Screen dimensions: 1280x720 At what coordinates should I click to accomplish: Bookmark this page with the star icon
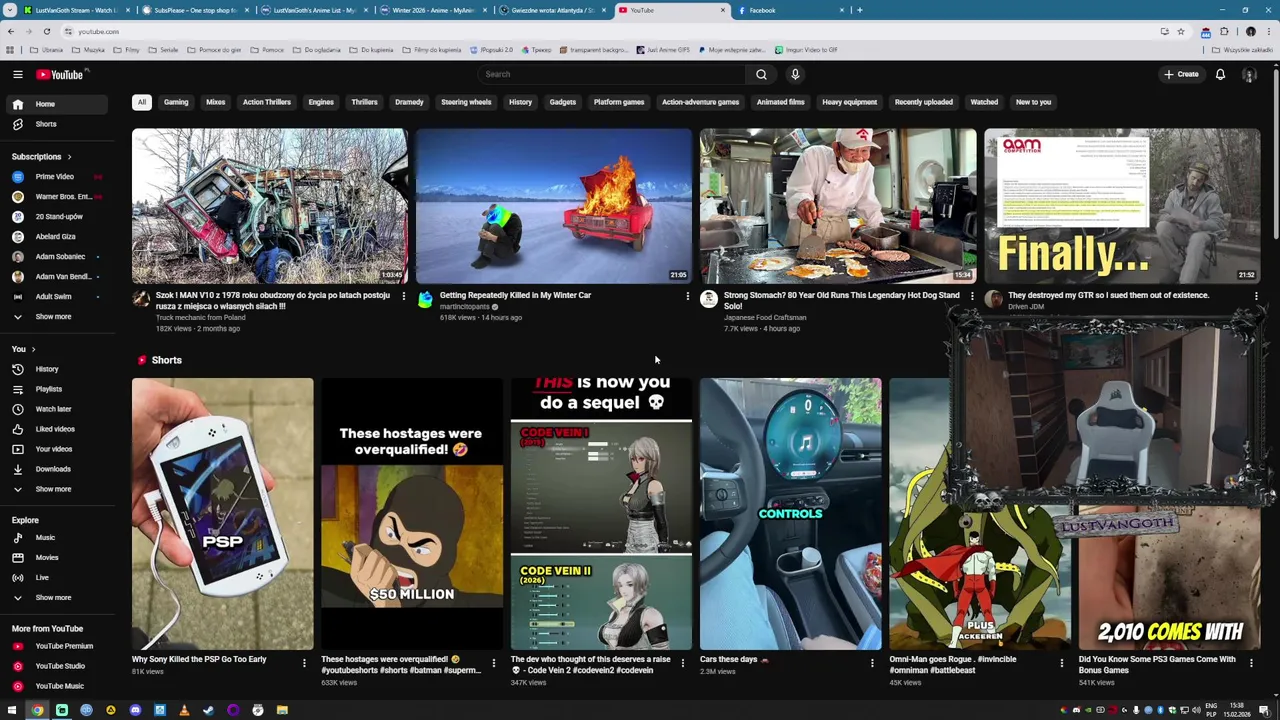(1180, 31)
